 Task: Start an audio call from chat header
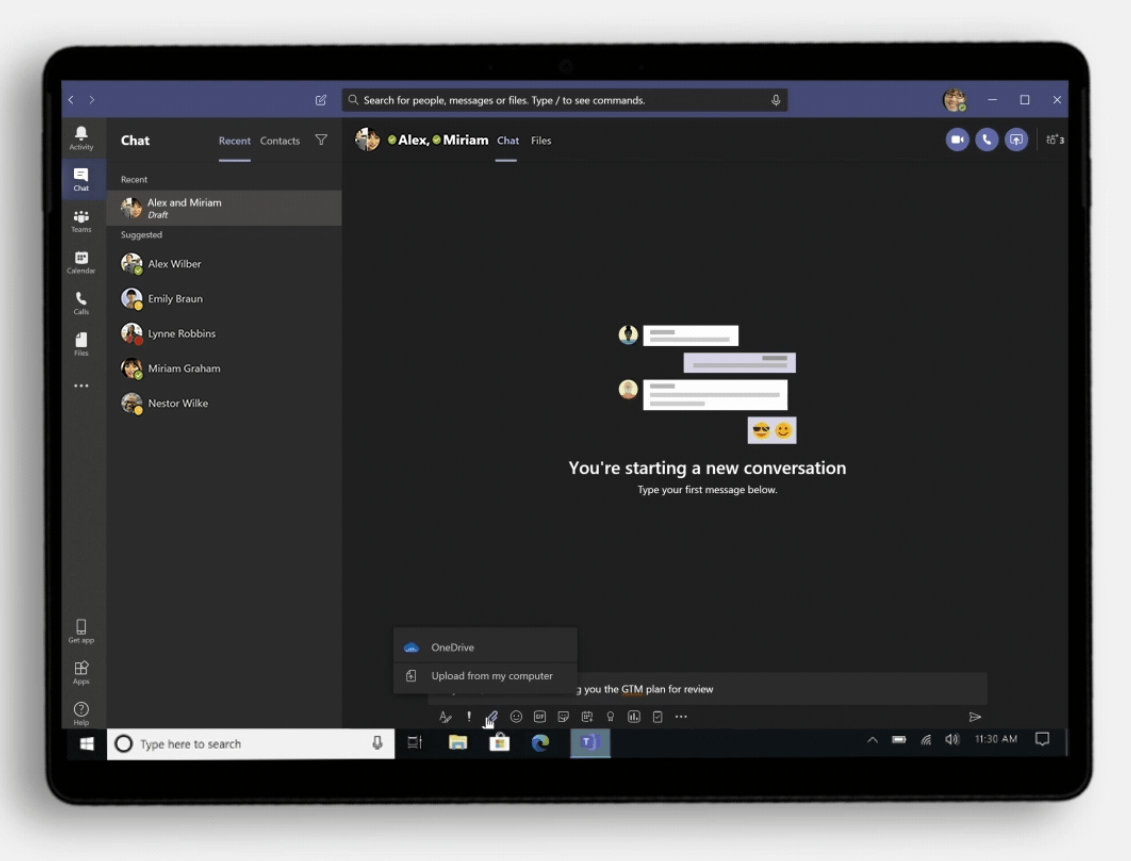point(986,140)
